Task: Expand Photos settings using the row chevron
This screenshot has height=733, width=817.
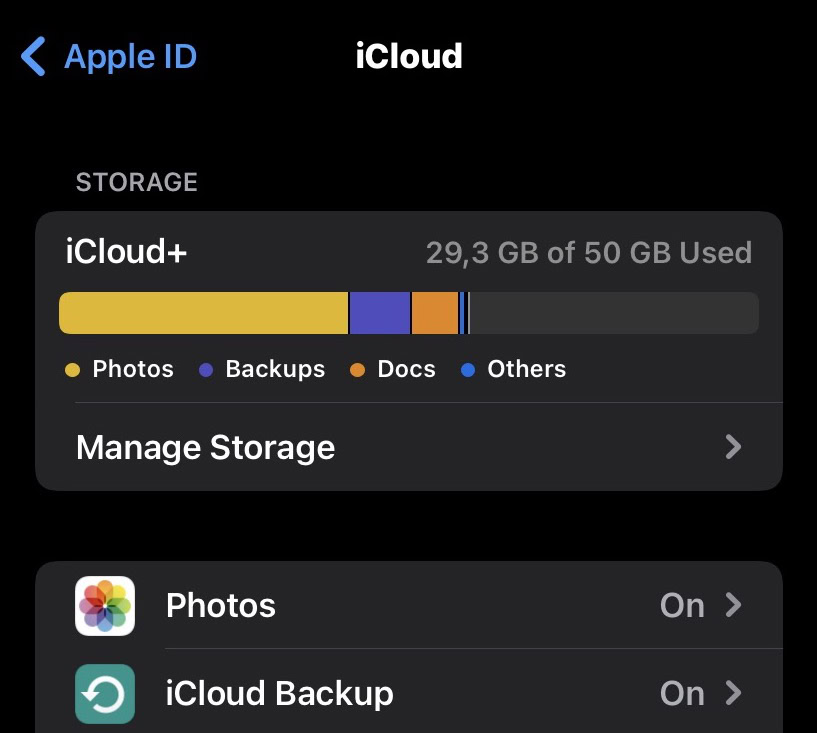Action: pos(734,606)
